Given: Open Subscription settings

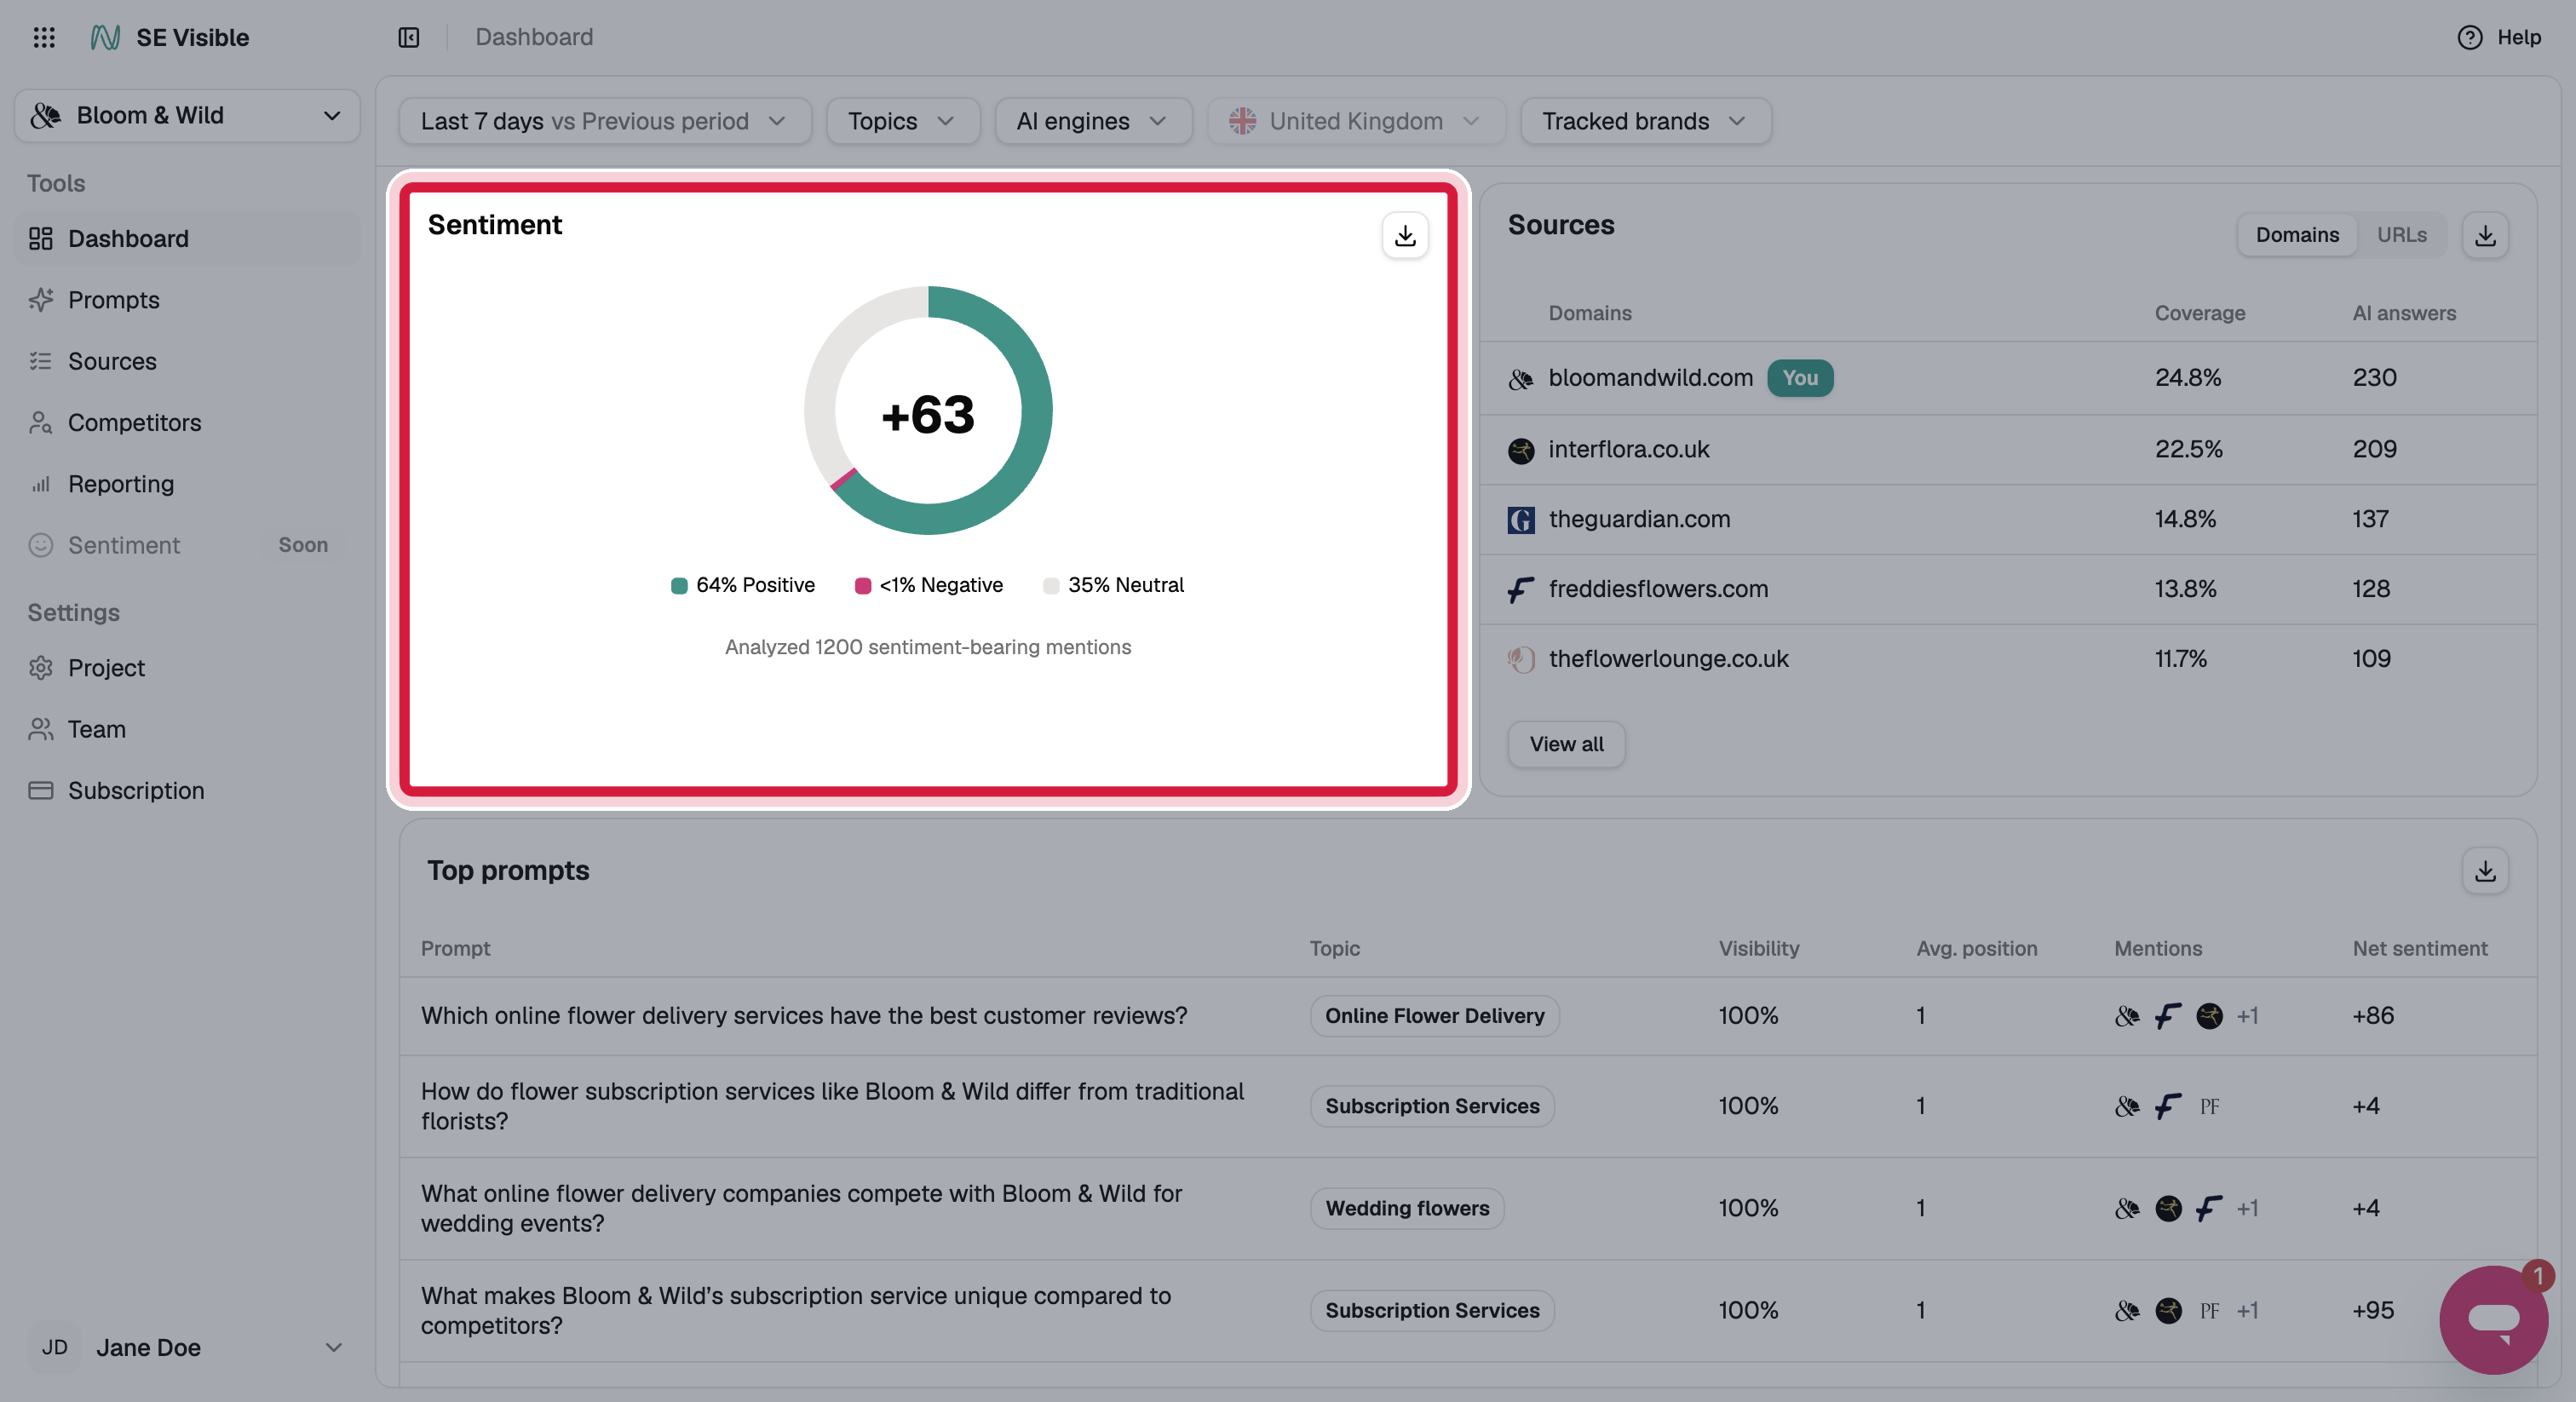Looking at the screenshot, I should (x=187, y=790).
